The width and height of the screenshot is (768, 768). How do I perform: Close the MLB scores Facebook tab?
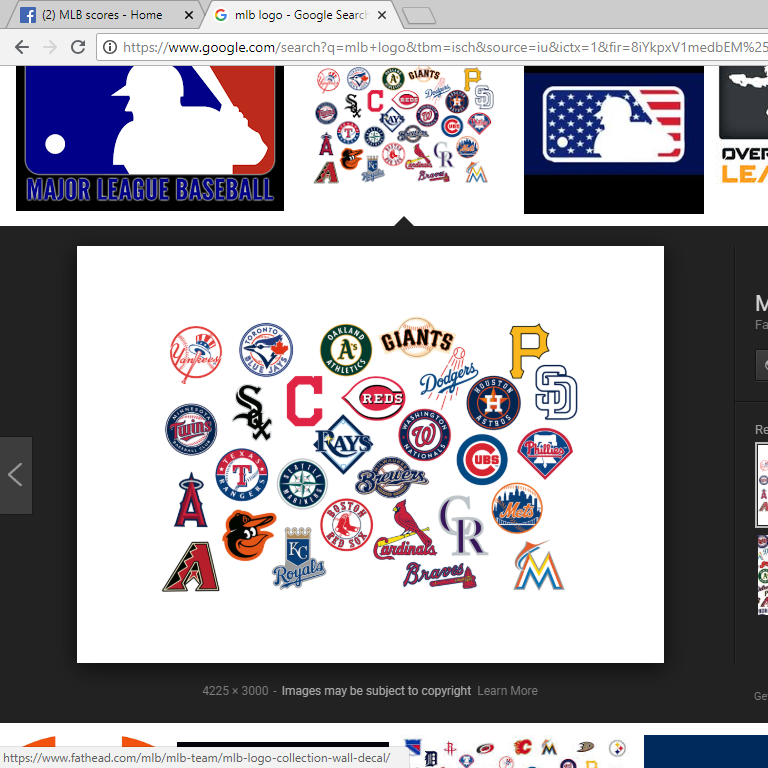pyautogui.click(x=189, y=15)
